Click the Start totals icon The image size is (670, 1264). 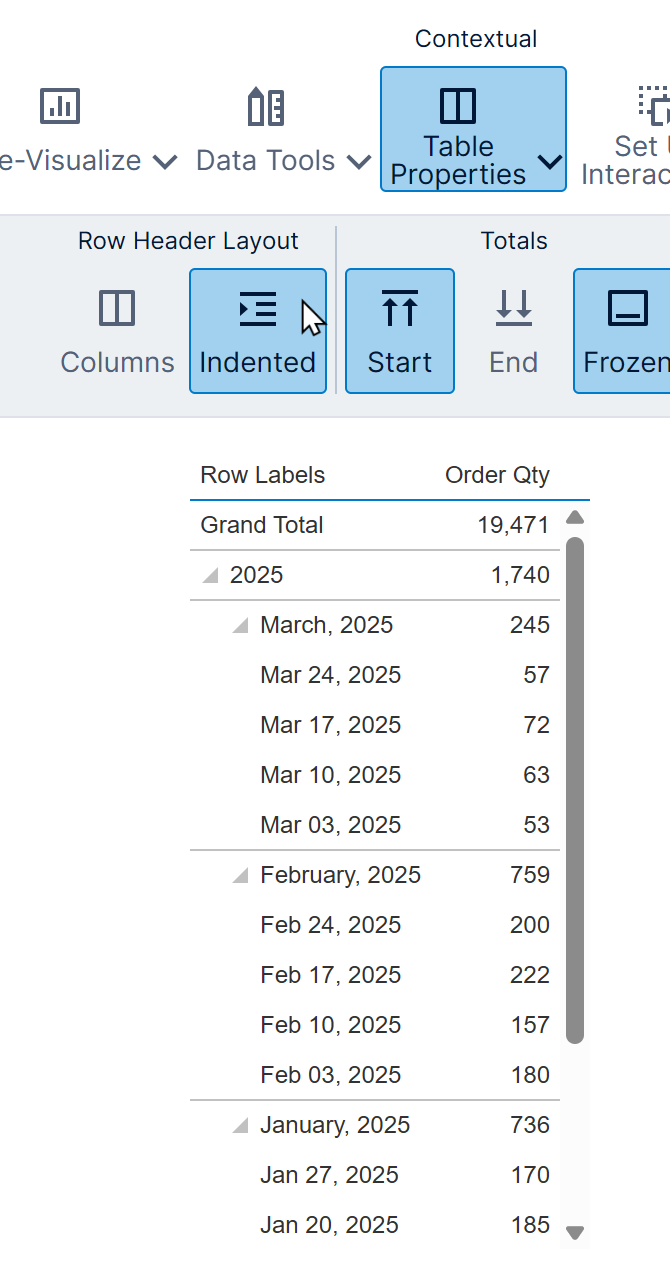[399, 310]
